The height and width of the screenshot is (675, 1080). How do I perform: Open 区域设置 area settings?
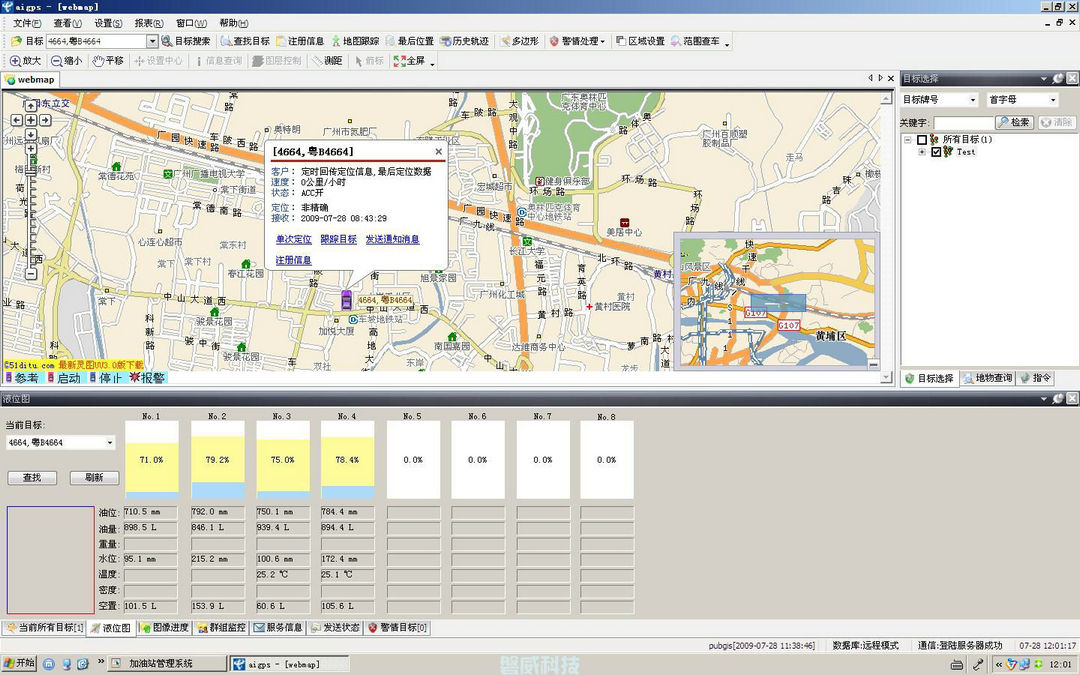[x=640, y=41]
